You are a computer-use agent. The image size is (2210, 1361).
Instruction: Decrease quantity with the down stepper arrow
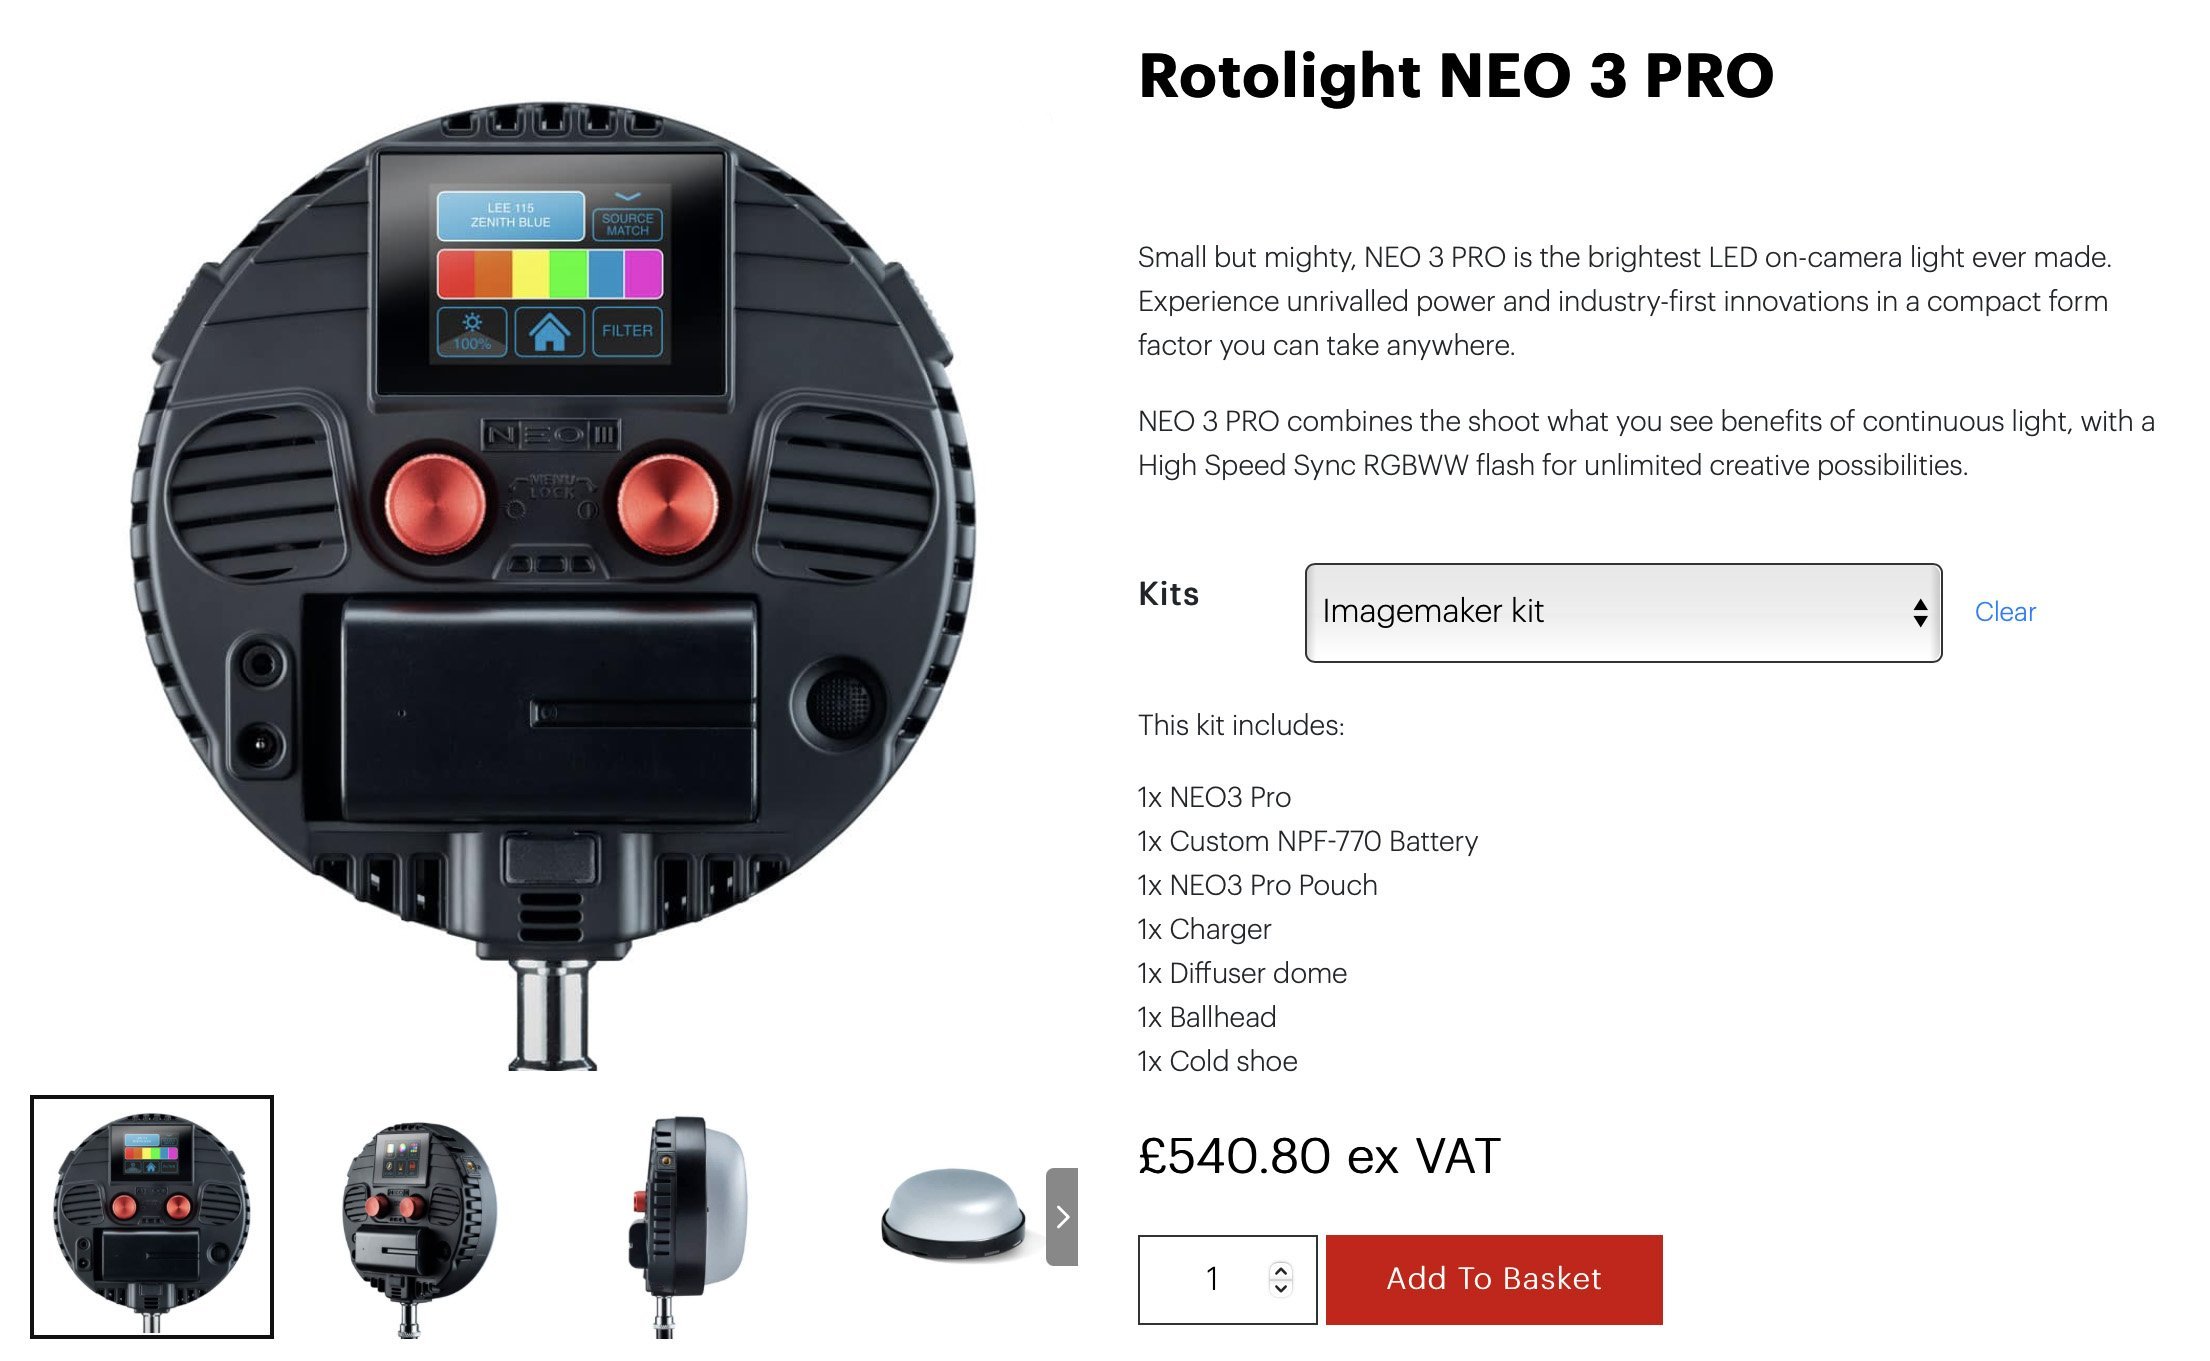point(1281,1288)
